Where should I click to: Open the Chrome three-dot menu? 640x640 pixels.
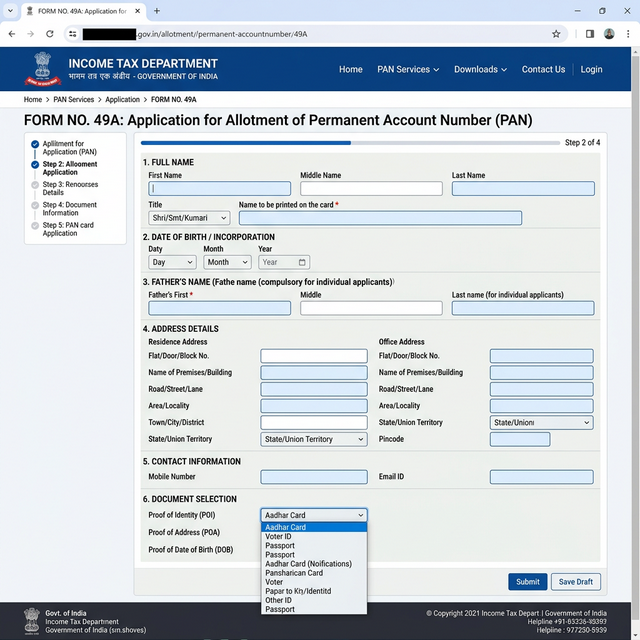628,34
